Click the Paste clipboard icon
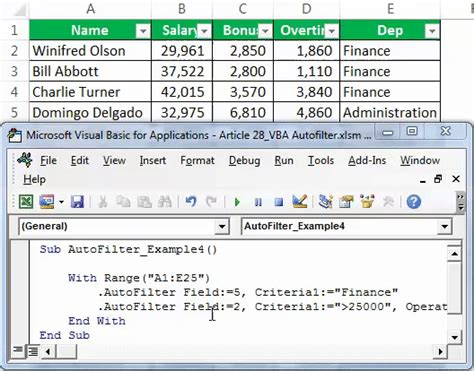The image size is (474, 371). (145, 202)
